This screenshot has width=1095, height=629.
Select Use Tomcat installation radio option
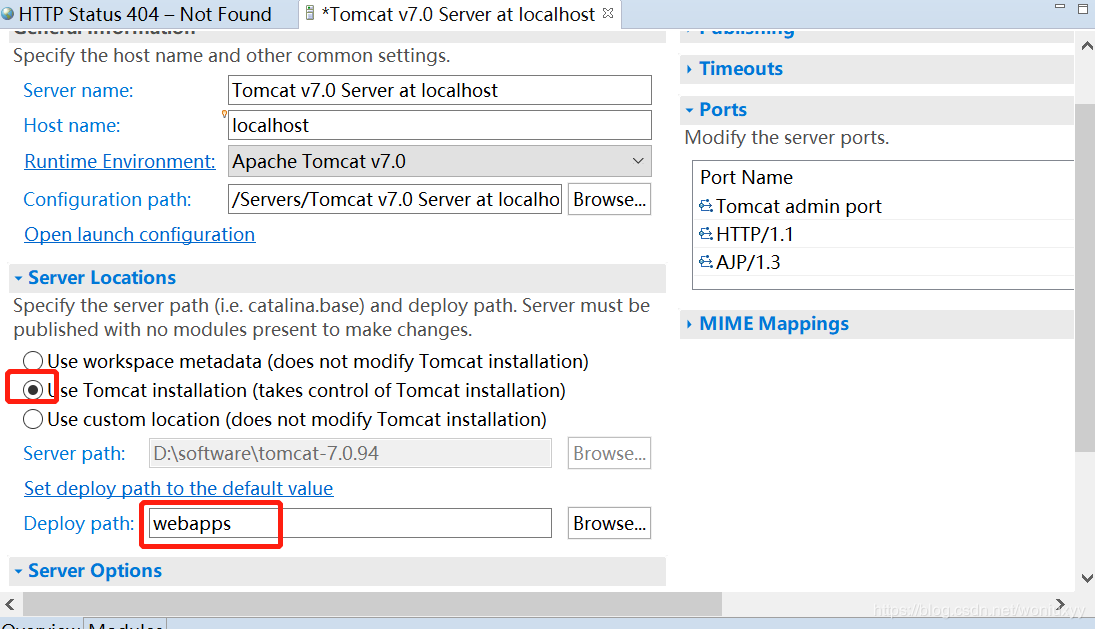[33, 390]
